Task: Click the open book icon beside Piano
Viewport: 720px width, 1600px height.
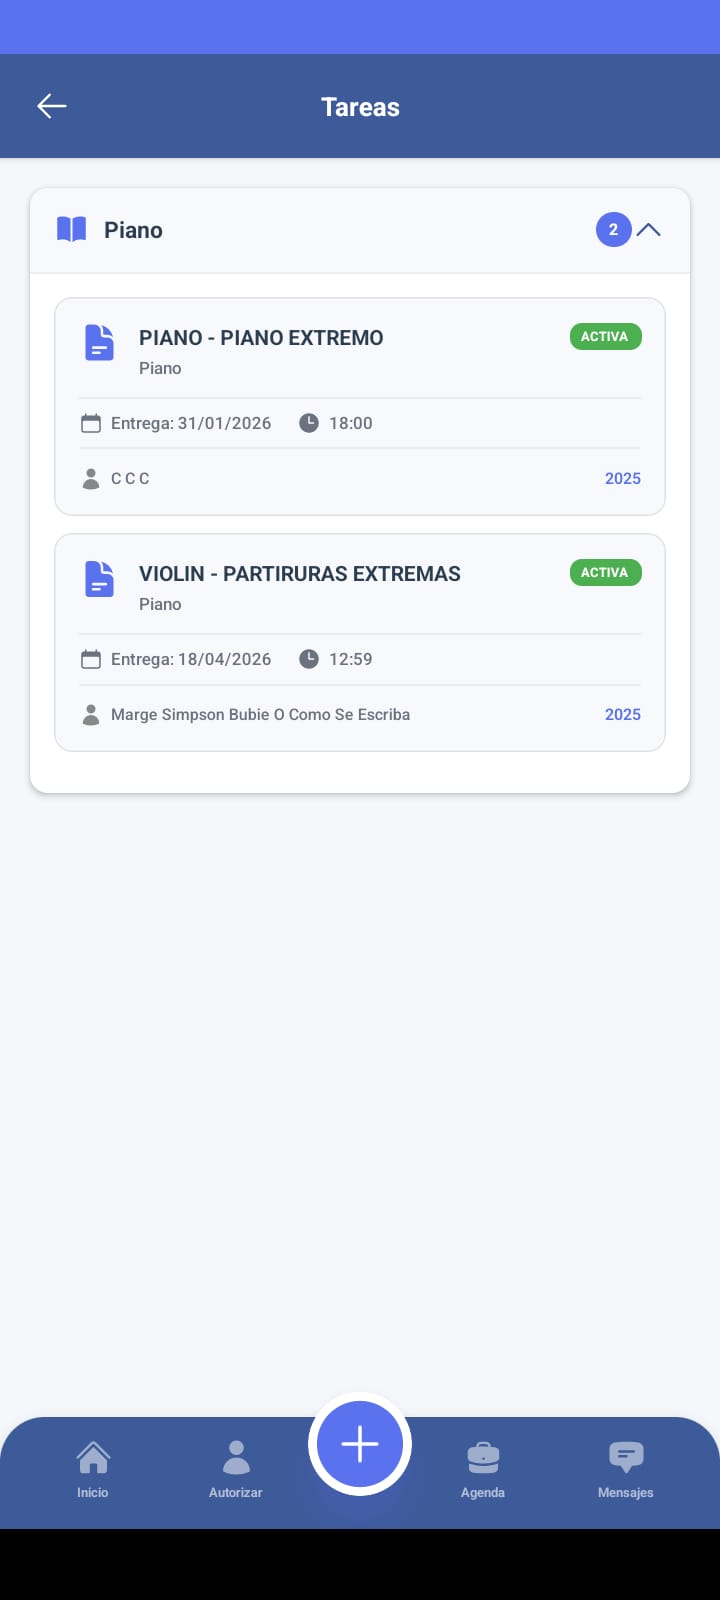Action: point(71,230)
